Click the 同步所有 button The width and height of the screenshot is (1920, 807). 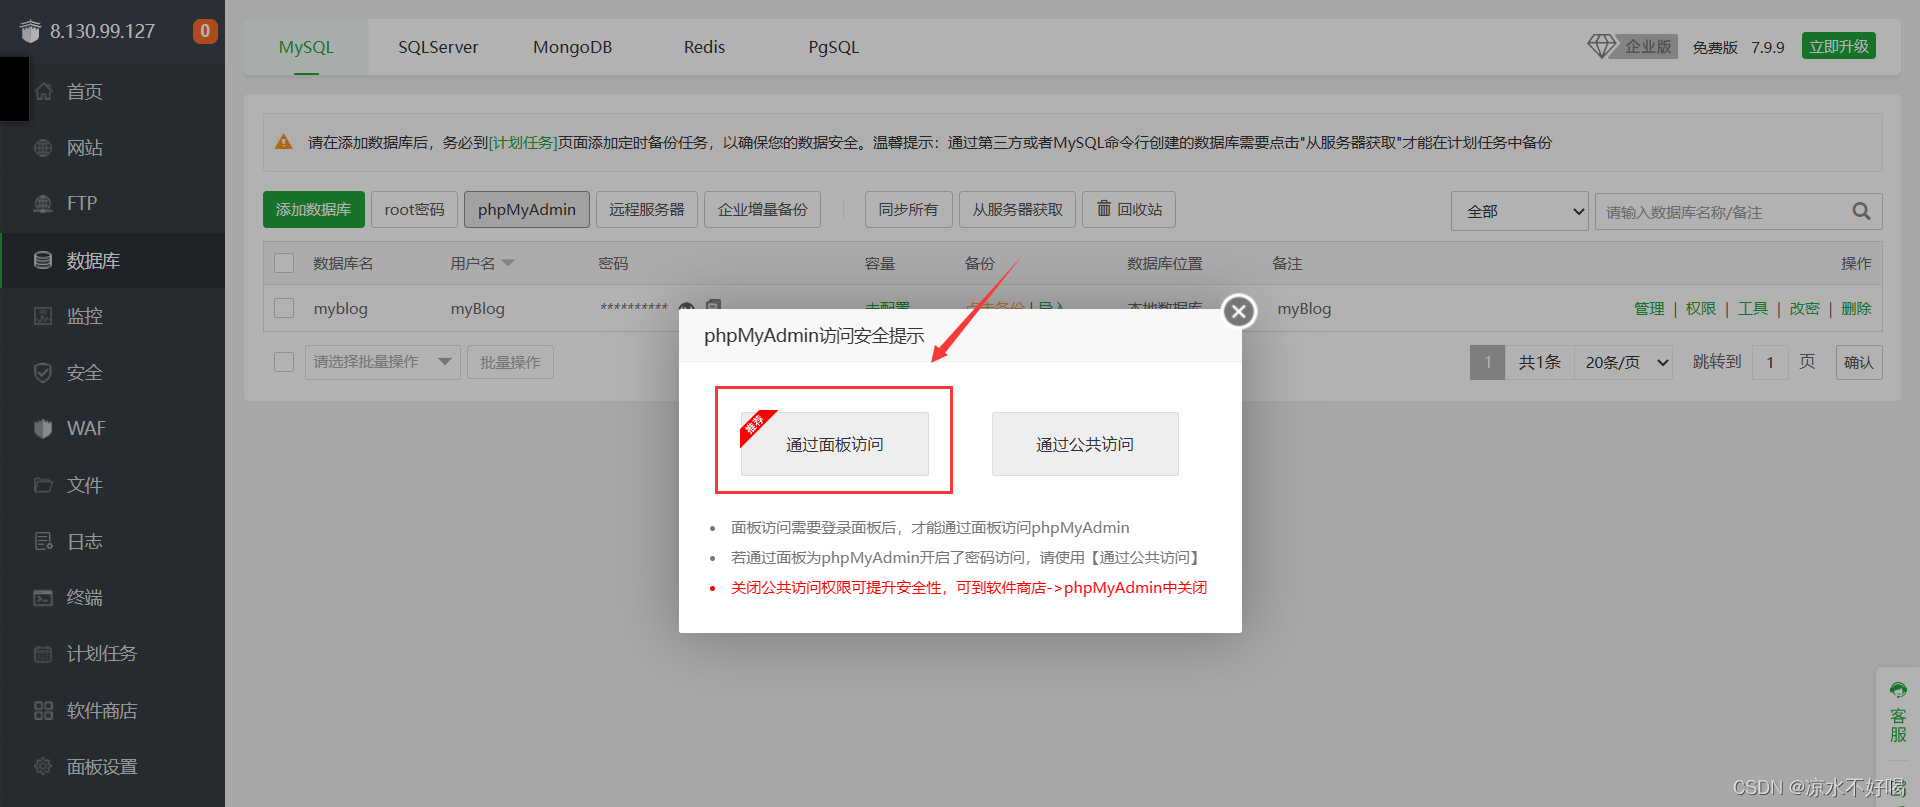[x=908, y=209]
